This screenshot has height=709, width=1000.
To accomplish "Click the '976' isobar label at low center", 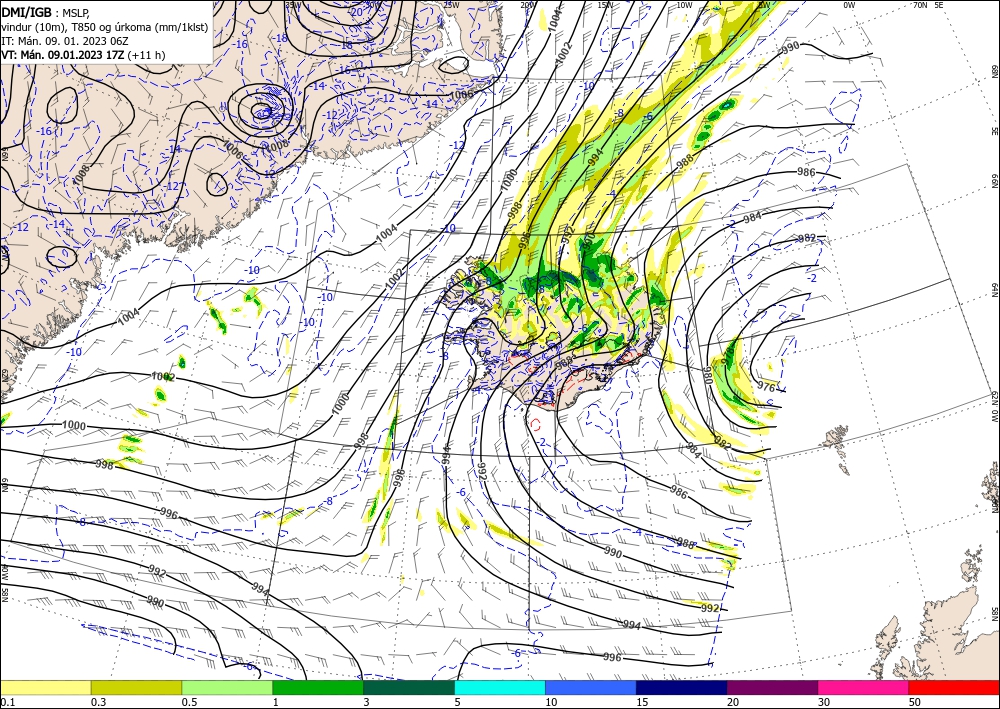I will click(766, 387).
